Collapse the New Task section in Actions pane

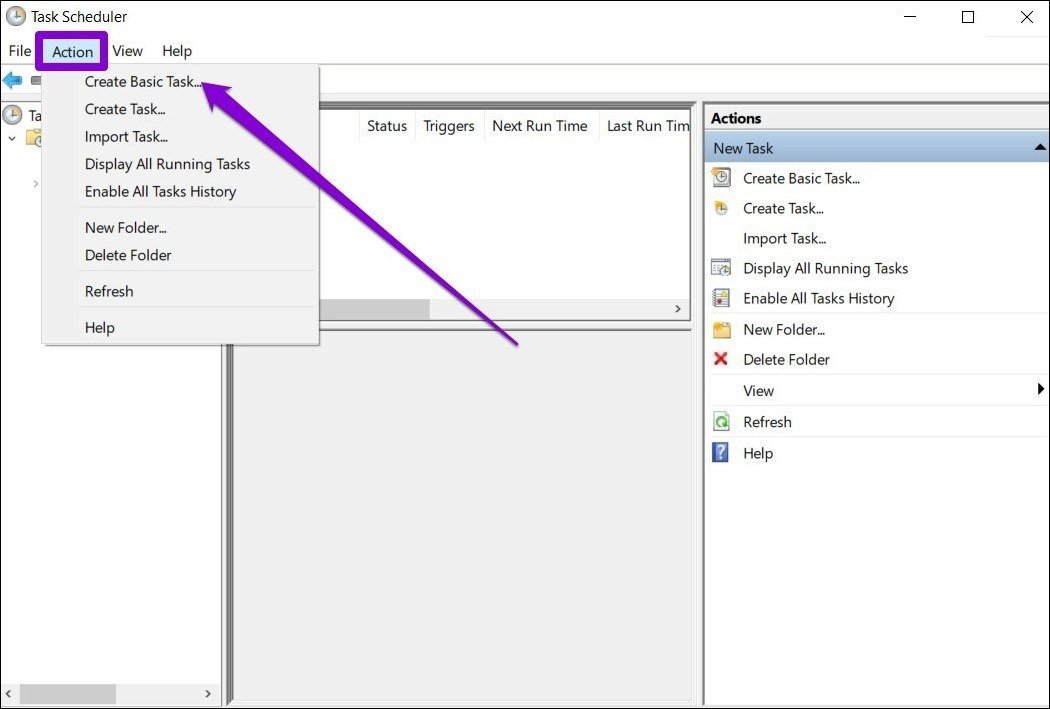click(x=1037, y=147)
